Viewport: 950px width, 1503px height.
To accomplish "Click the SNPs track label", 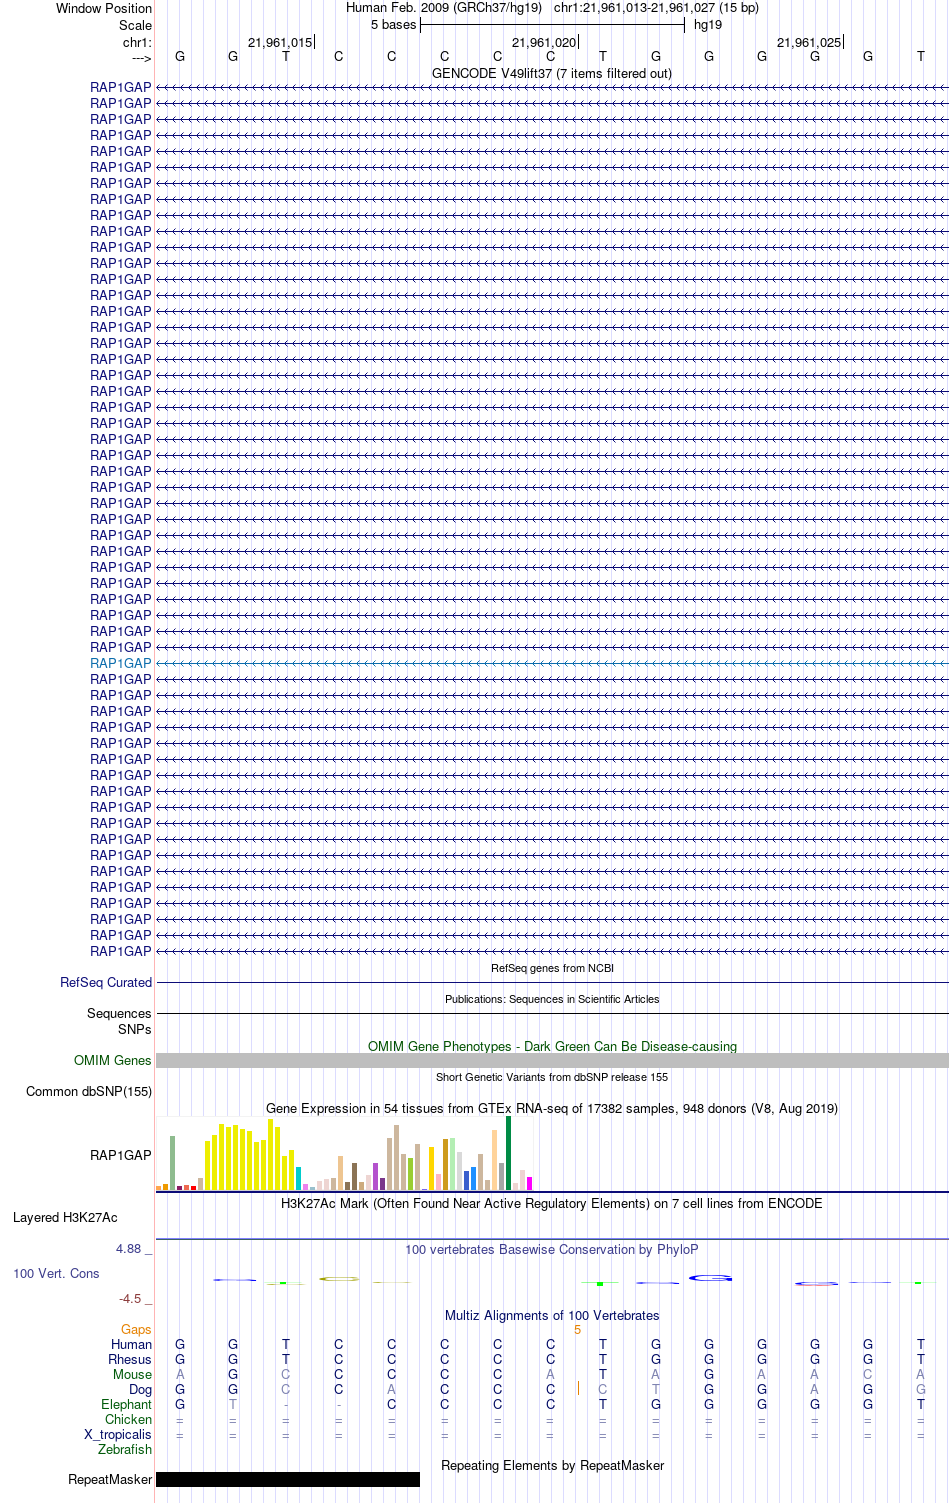I will (135, 1030).
